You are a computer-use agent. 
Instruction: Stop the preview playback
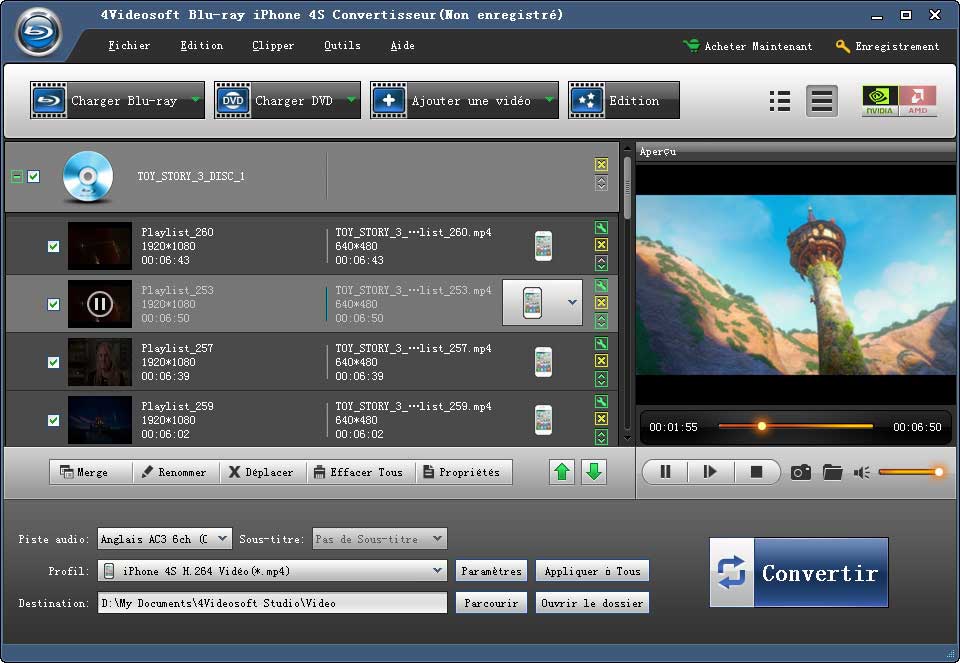[x=756, y=472]
